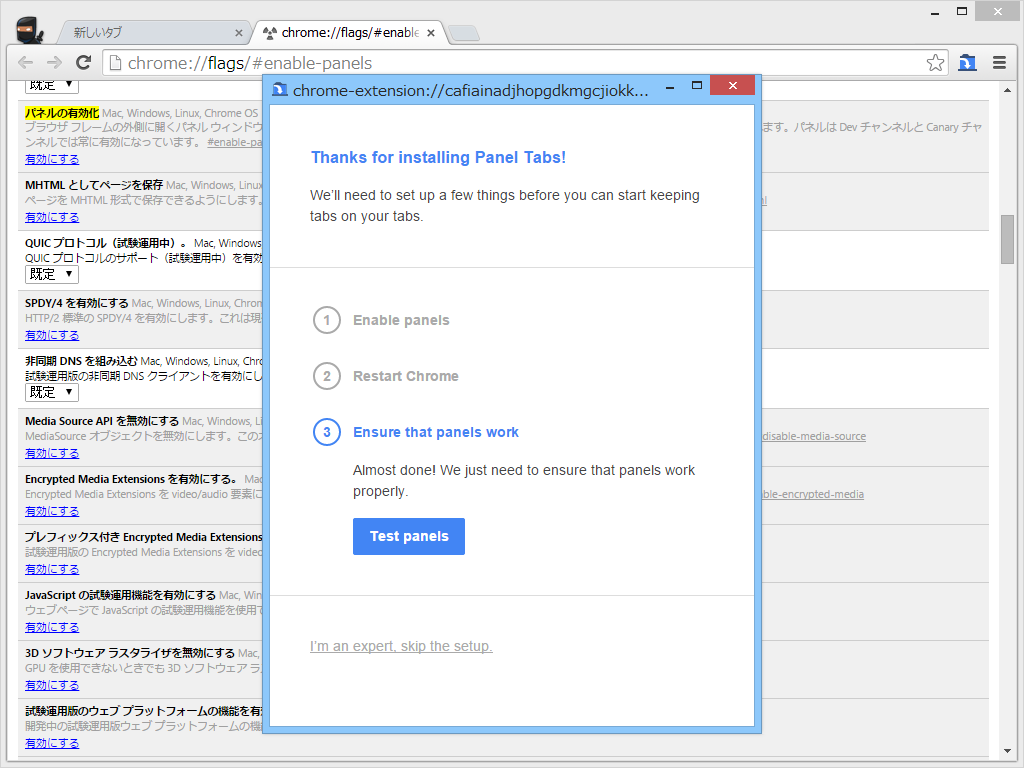Click the Panel Tabs icon in popup title bar
This screenshot has width=1024, height=768.
coord(280,89)
